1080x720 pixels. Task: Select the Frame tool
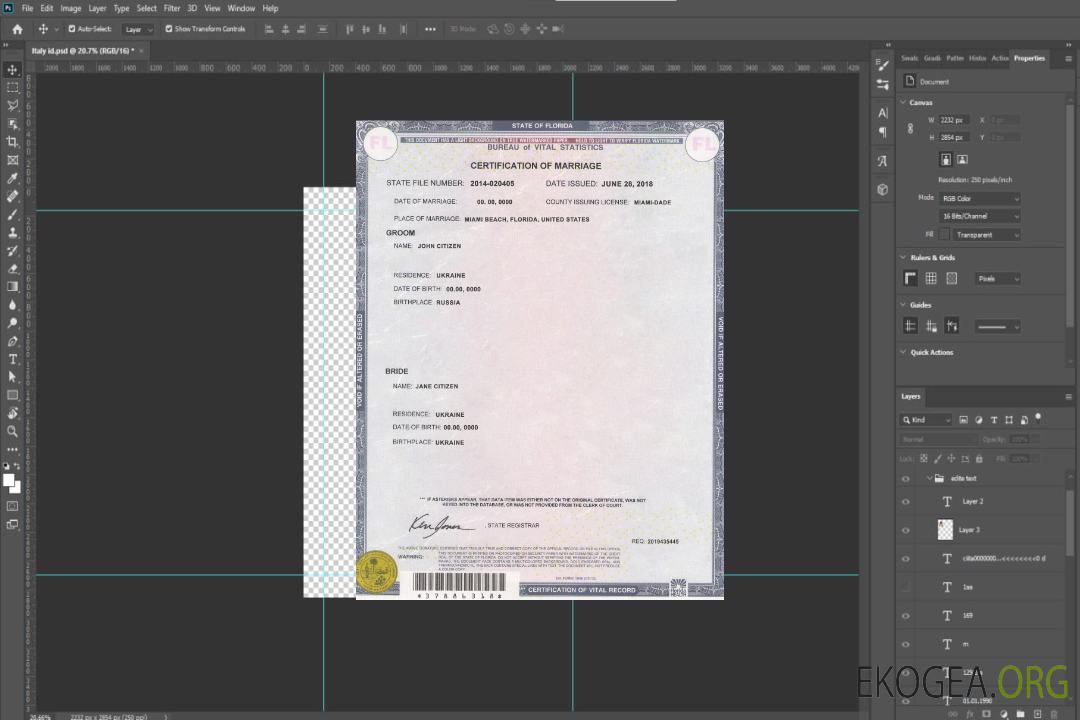tap(12, 160)
